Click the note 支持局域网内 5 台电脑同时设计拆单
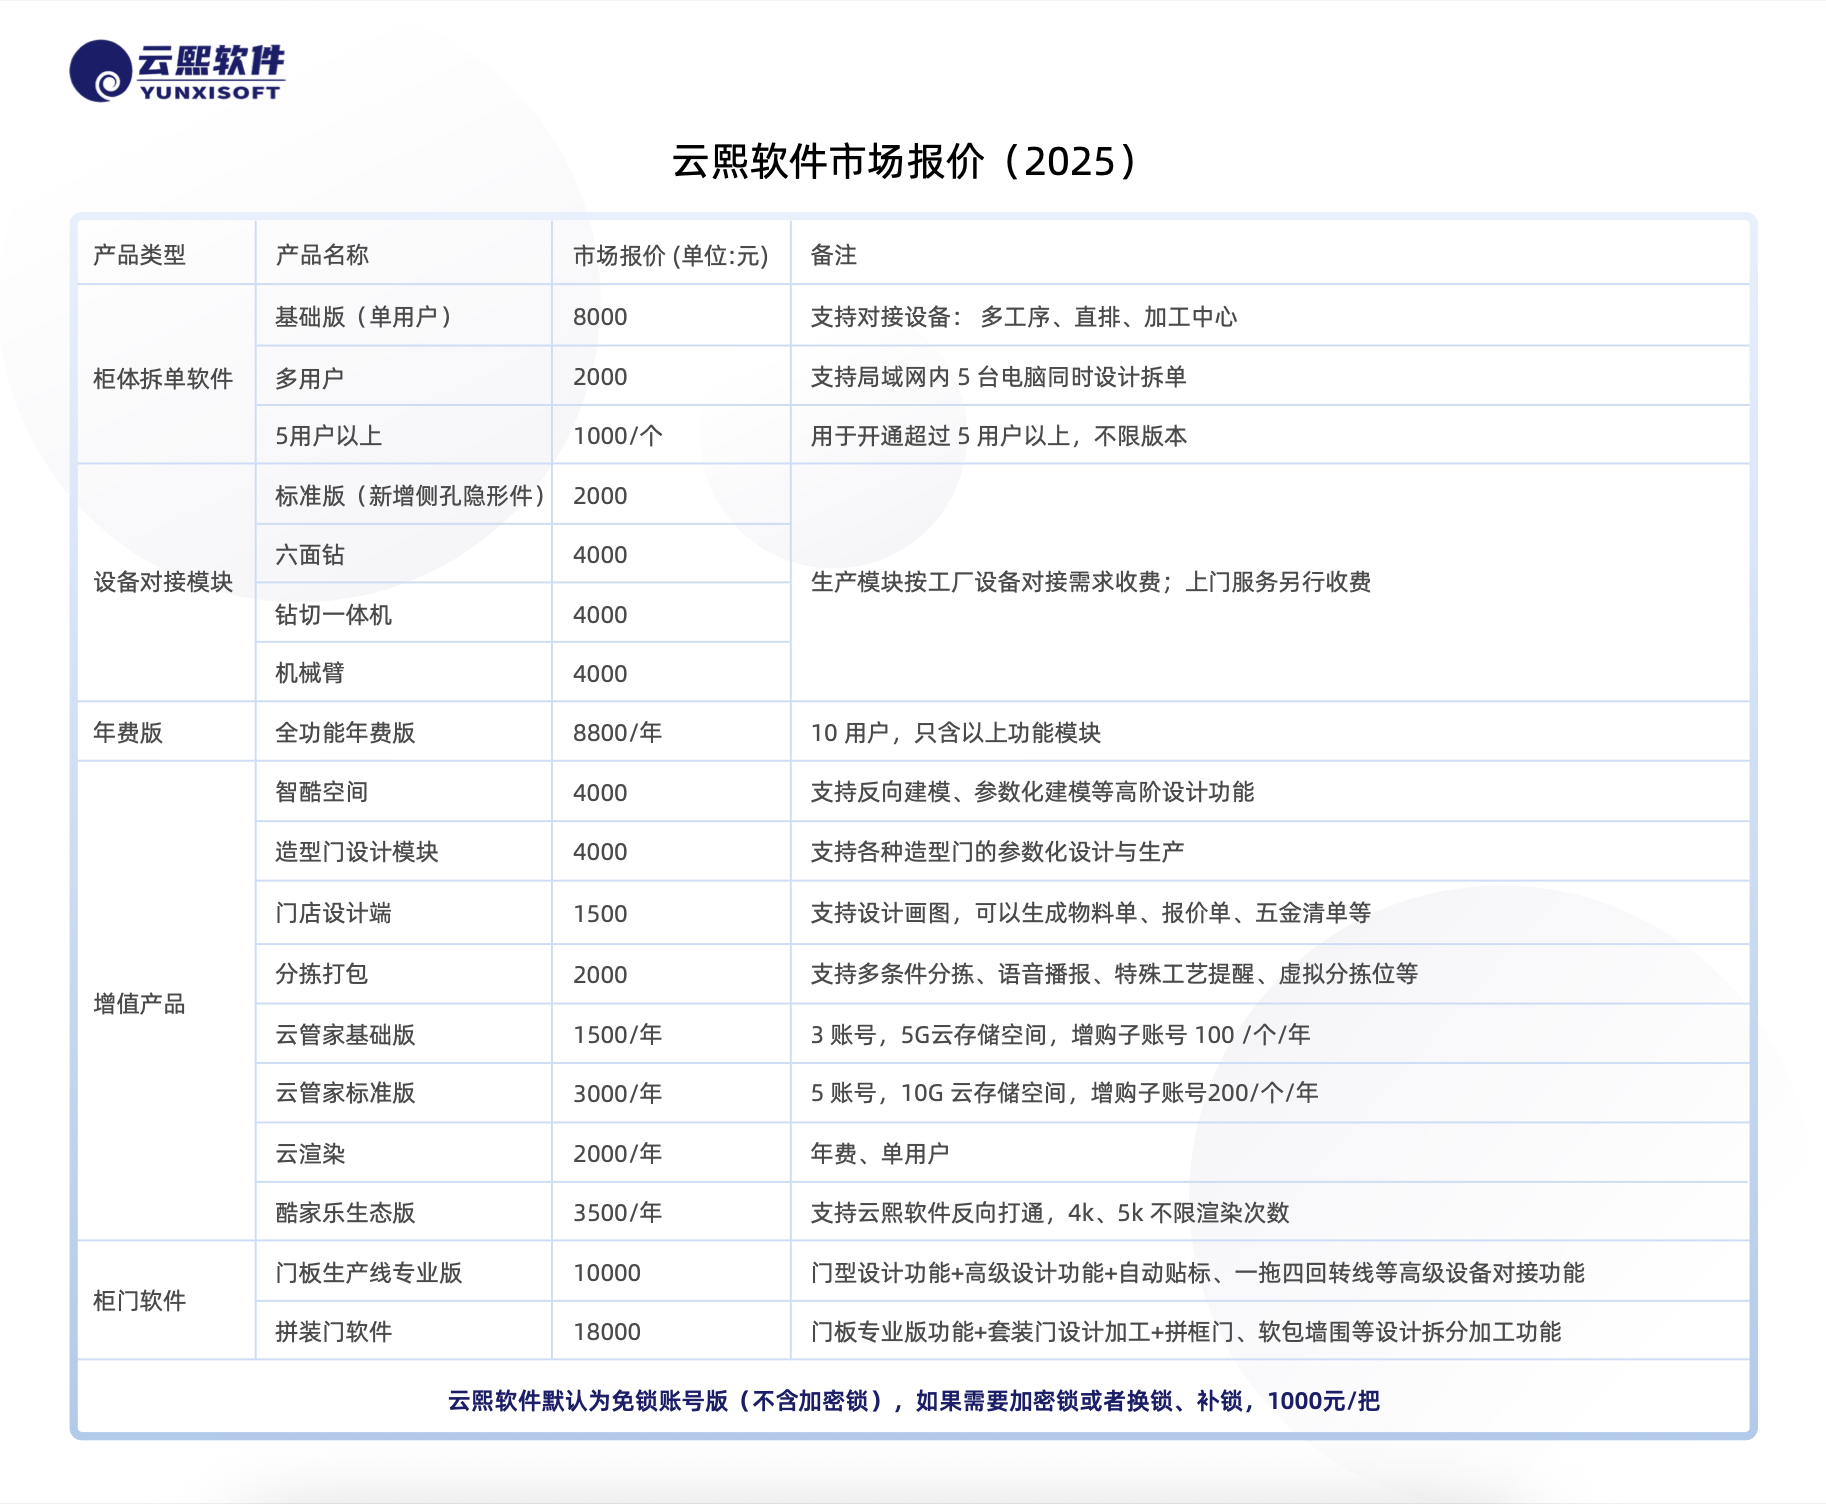 click(998, 377)
